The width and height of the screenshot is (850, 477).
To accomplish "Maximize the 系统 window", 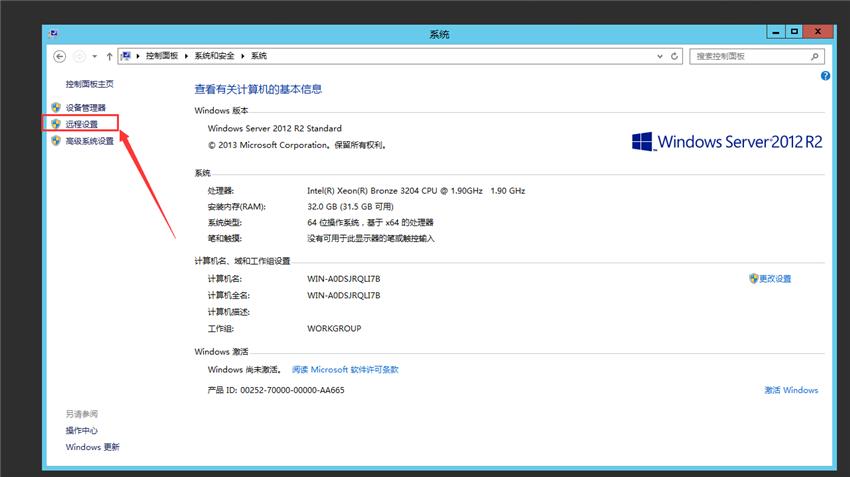I will click(x=794, y=33).
